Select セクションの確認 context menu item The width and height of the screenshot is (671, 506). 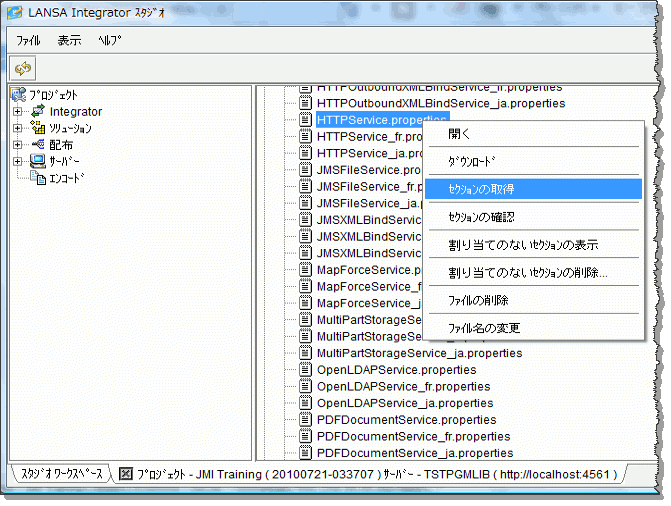click(534, 217)
